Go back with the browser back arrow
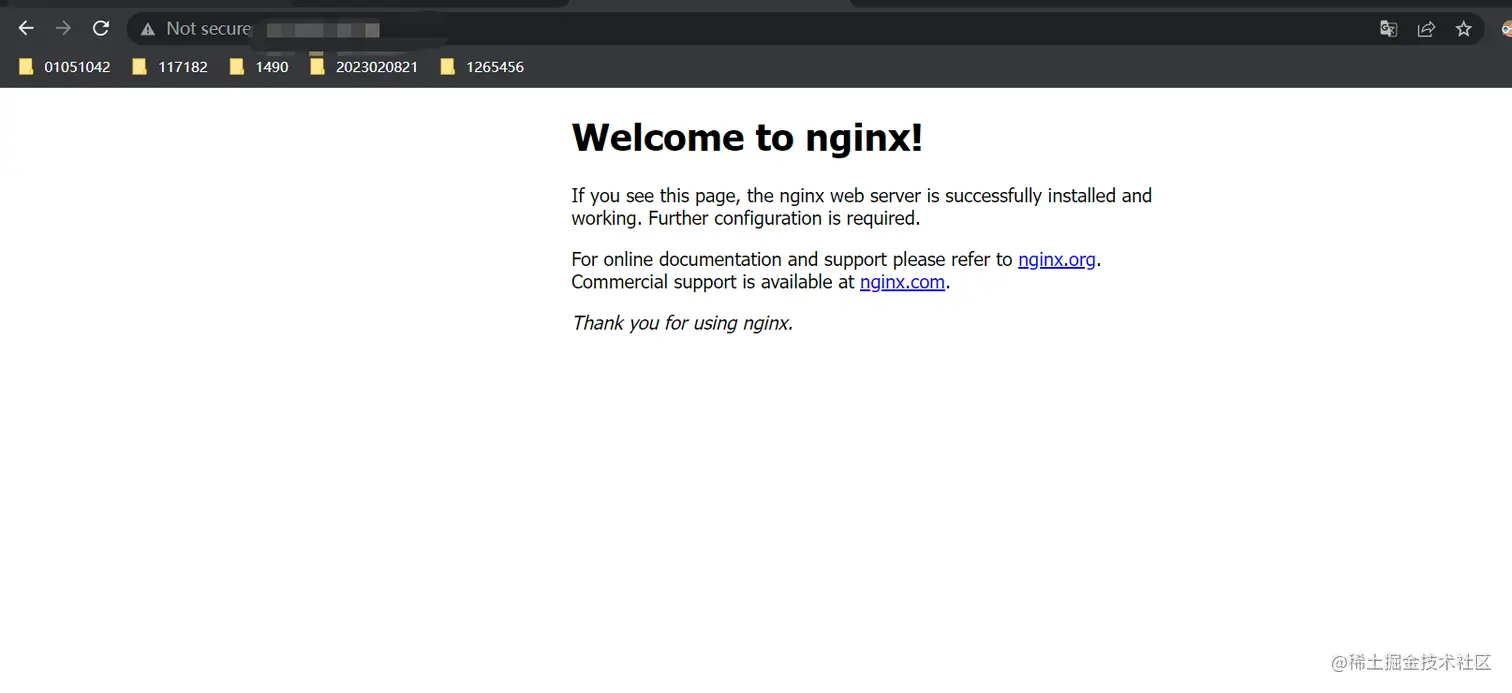The image size is (1512, 693). tap(26, 29)
